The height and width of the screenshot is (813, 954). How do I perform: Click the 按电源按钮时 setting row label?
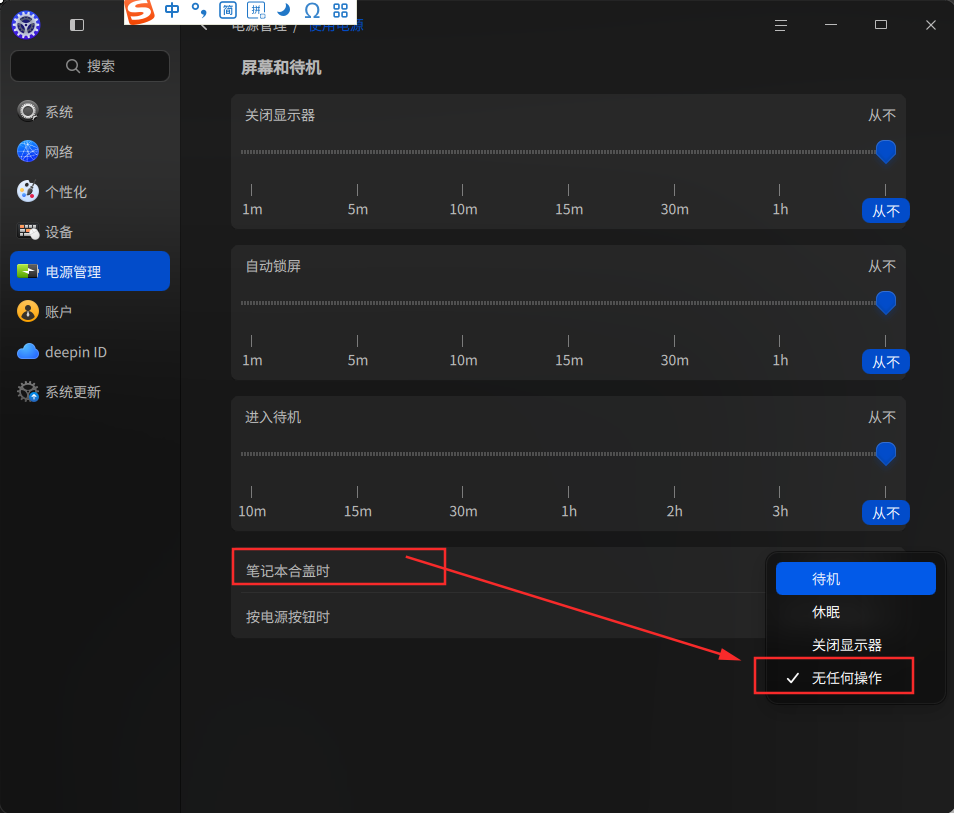[288, 617]
